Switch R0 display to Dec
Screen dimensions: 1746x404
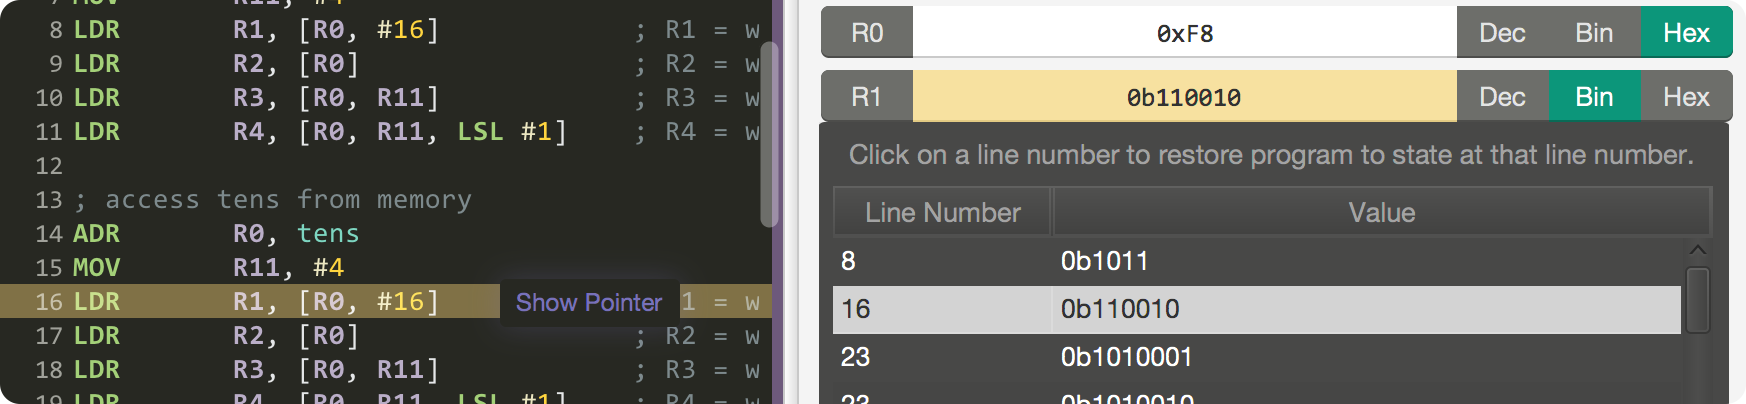click(x=1502, y=33)
